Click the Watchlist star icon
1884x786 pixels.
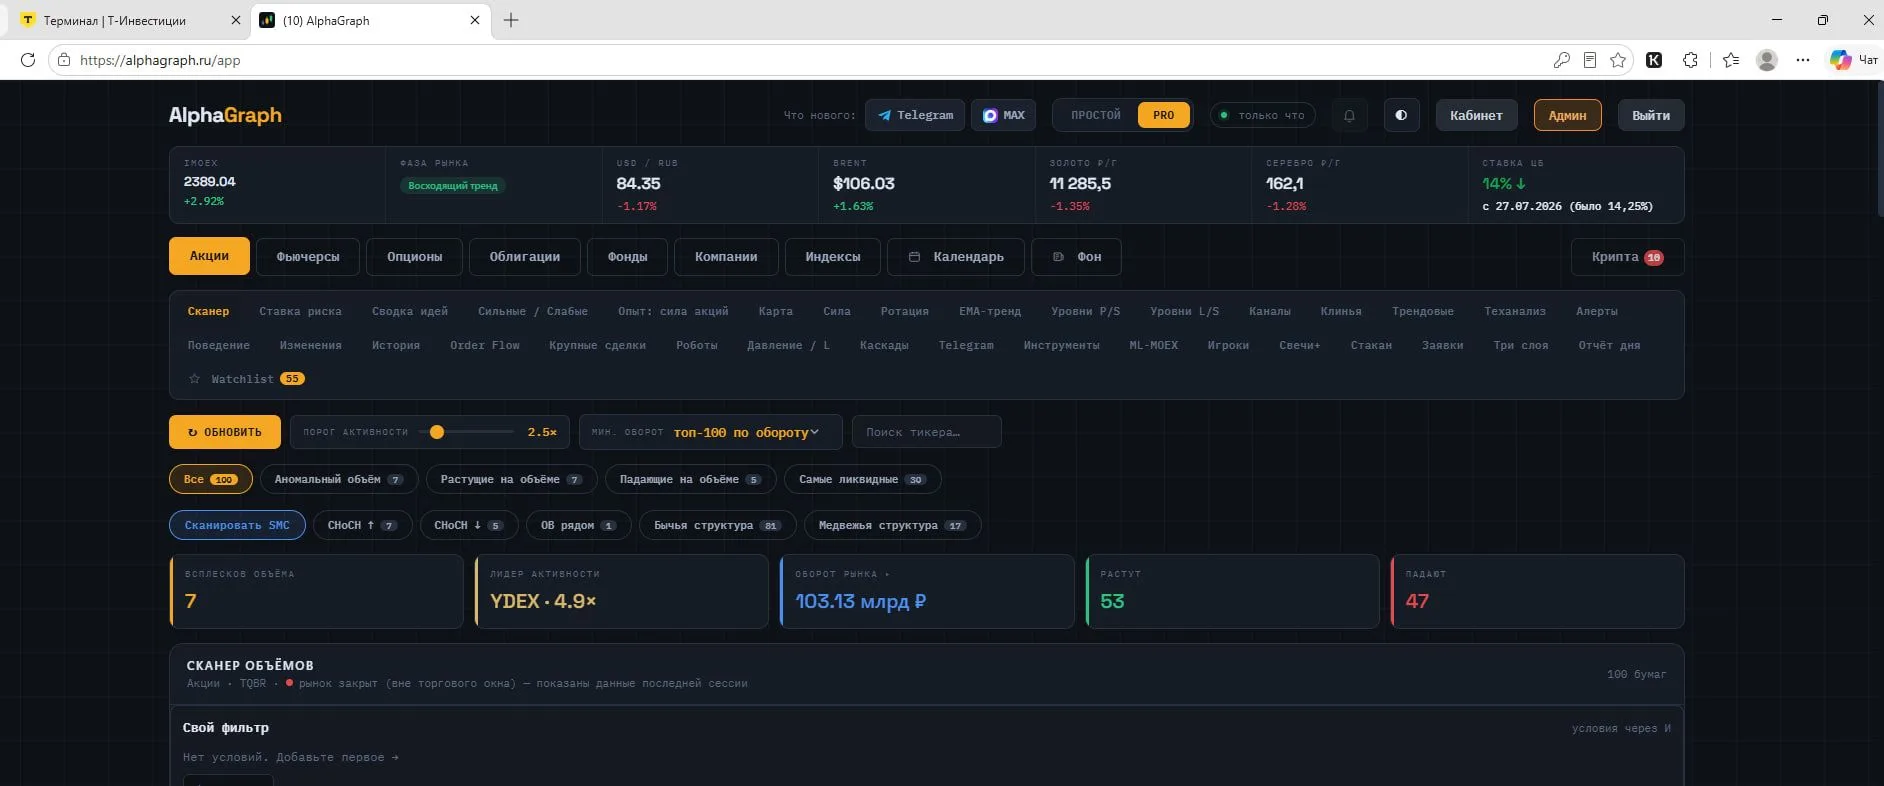point(195,379)
